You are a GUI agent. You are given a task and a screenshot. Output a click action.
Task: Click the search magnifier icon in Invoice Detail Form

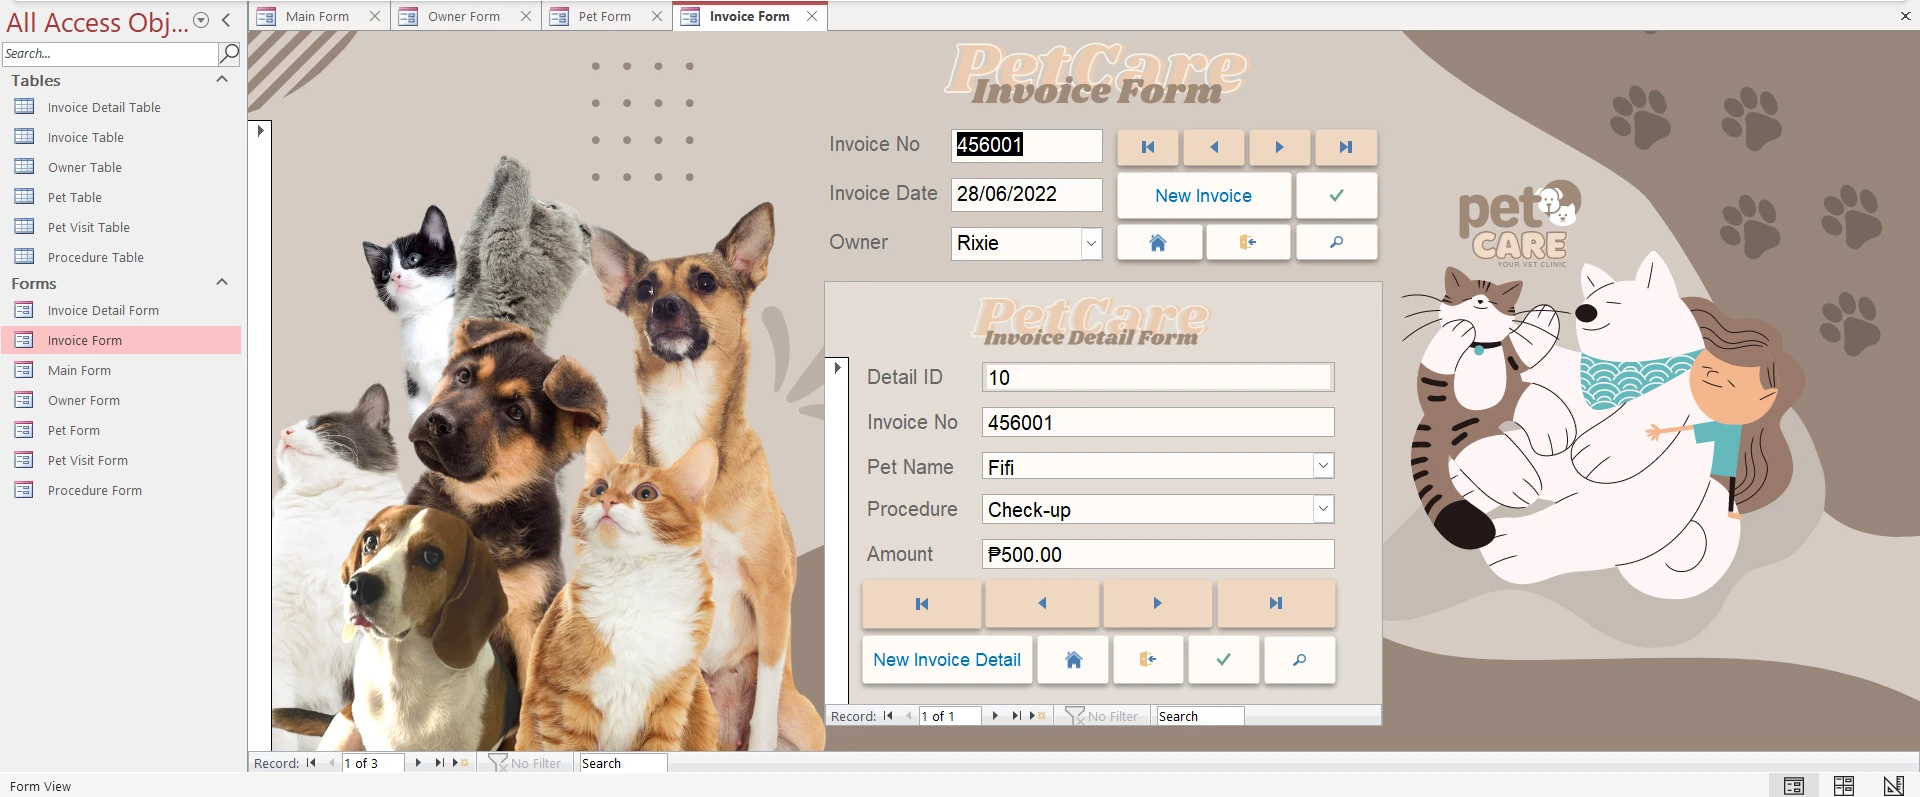click(x=1299, y=660)
